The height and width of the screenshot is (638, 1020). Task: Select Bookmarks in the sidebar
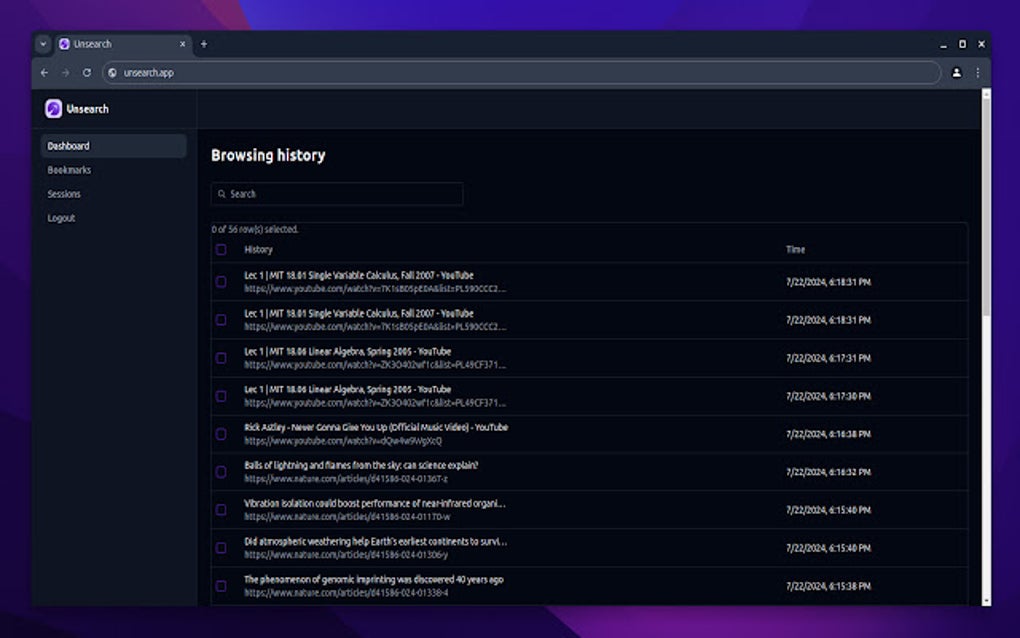tap(67, 170)
